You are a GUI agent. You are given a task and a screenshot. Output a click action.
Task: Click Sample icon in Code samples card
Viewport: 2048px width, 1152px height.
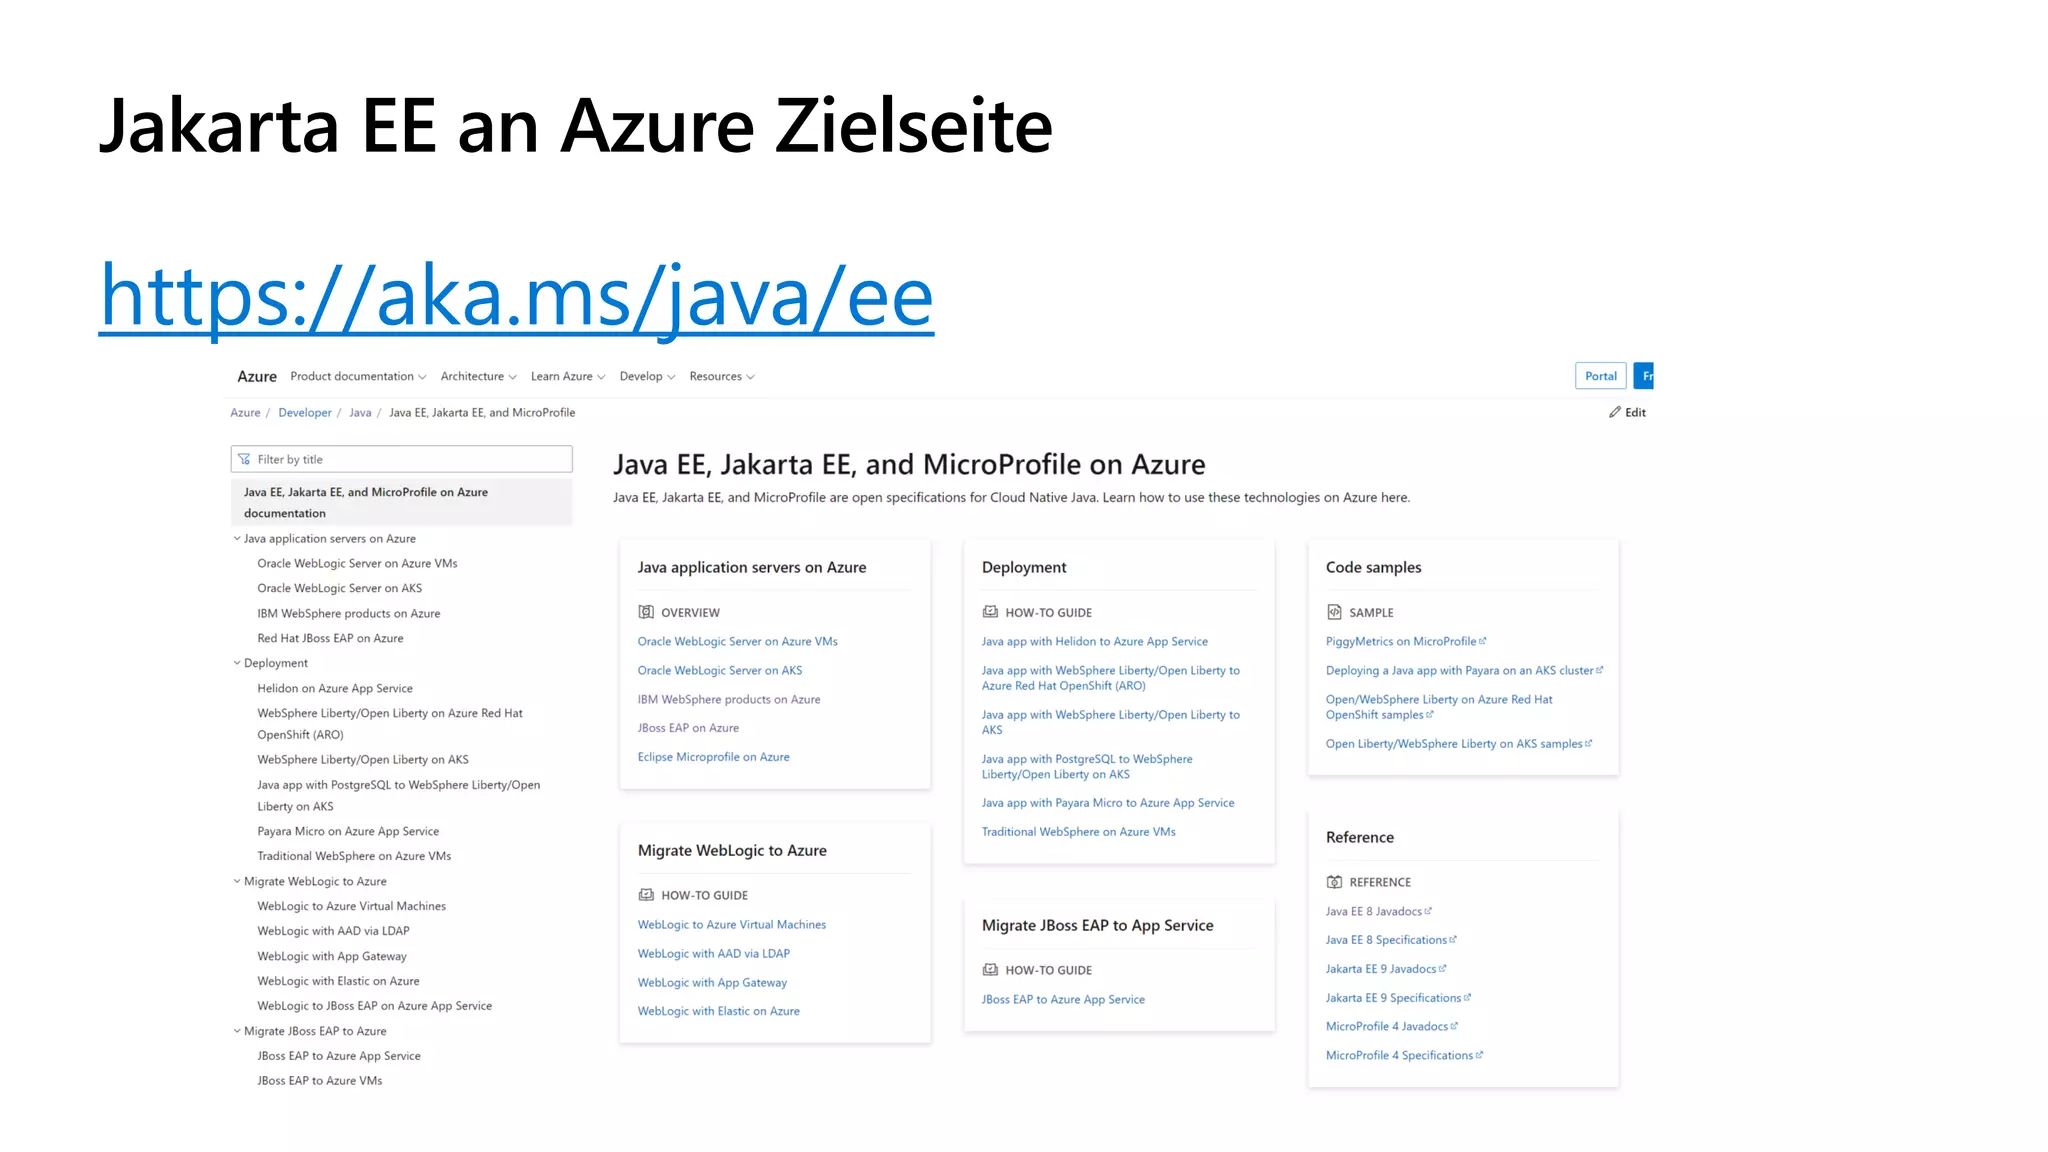pyautogui.click(x=1334, y=612)
